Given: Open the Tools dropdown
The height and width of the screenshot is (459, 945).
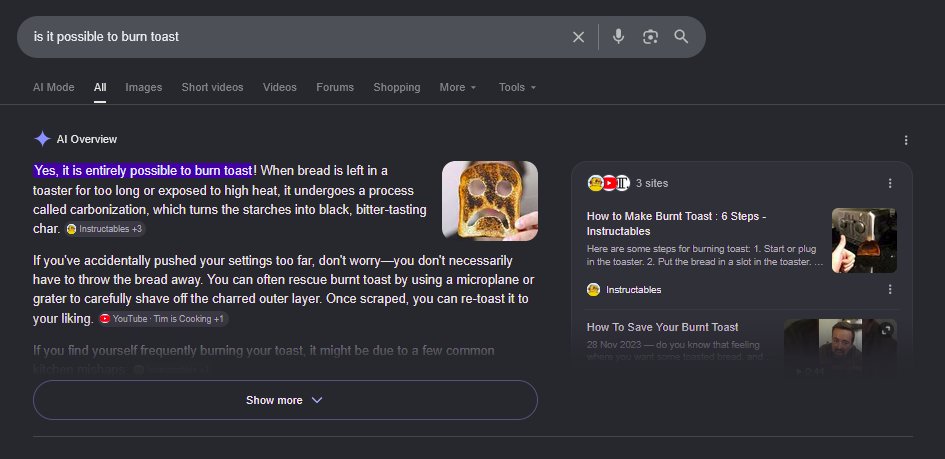Looking at the screenshot, I should click(517, 87).
